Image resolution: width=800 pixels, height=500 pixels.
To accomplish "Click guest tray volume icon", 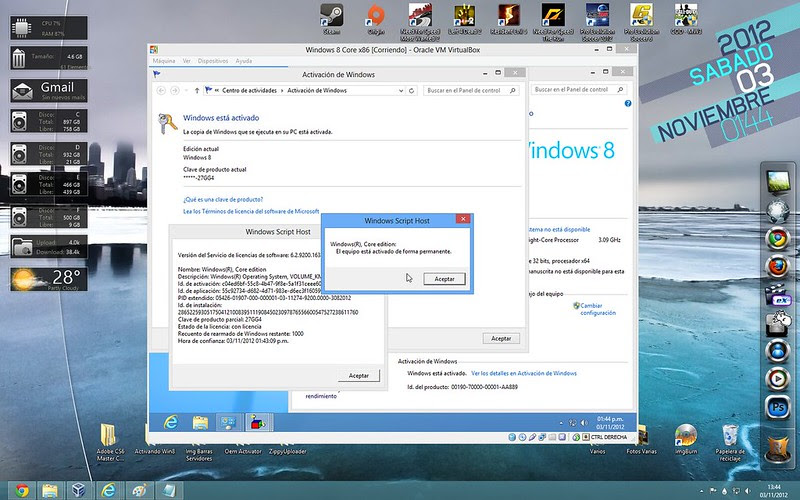I will [584, 423].
